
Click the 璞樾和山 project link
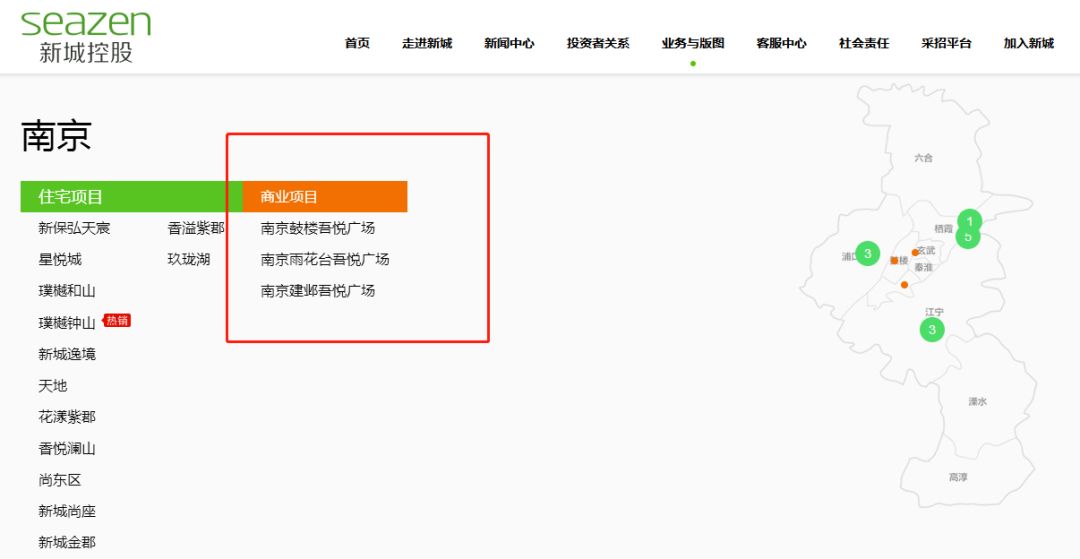(x=67, y=291)
